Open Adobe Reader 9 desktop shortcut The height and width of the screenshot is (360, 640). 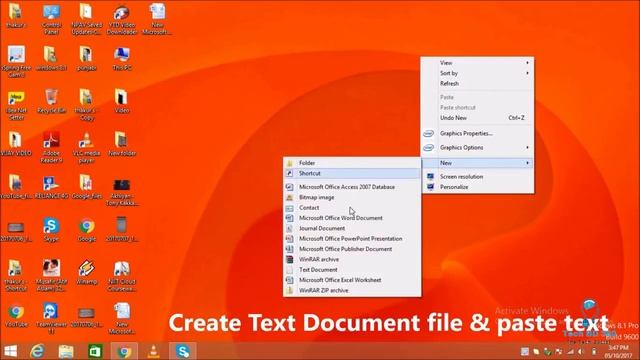click(51, 147)
